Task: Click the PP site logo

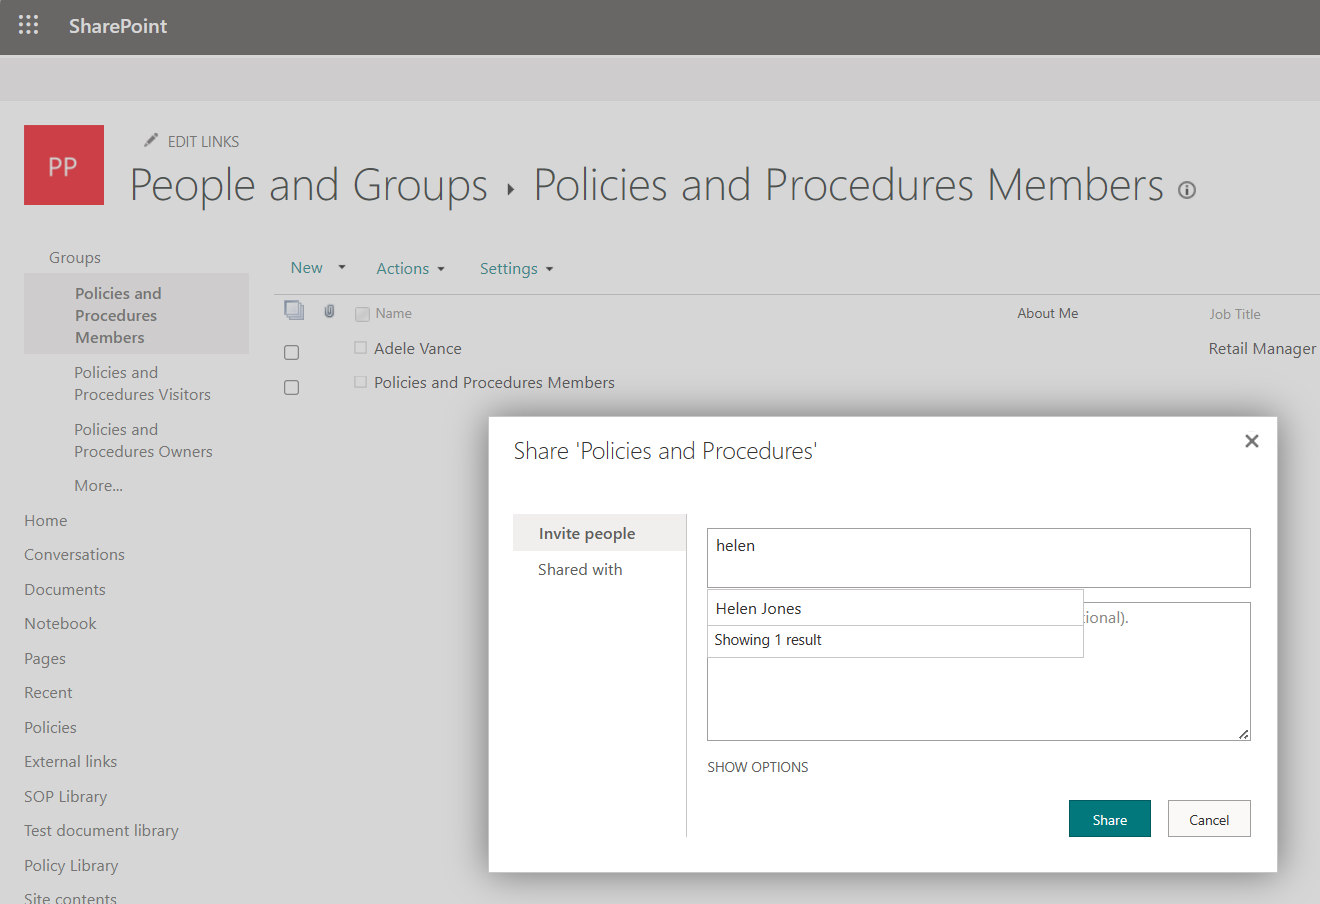Action: coord(63,164)
